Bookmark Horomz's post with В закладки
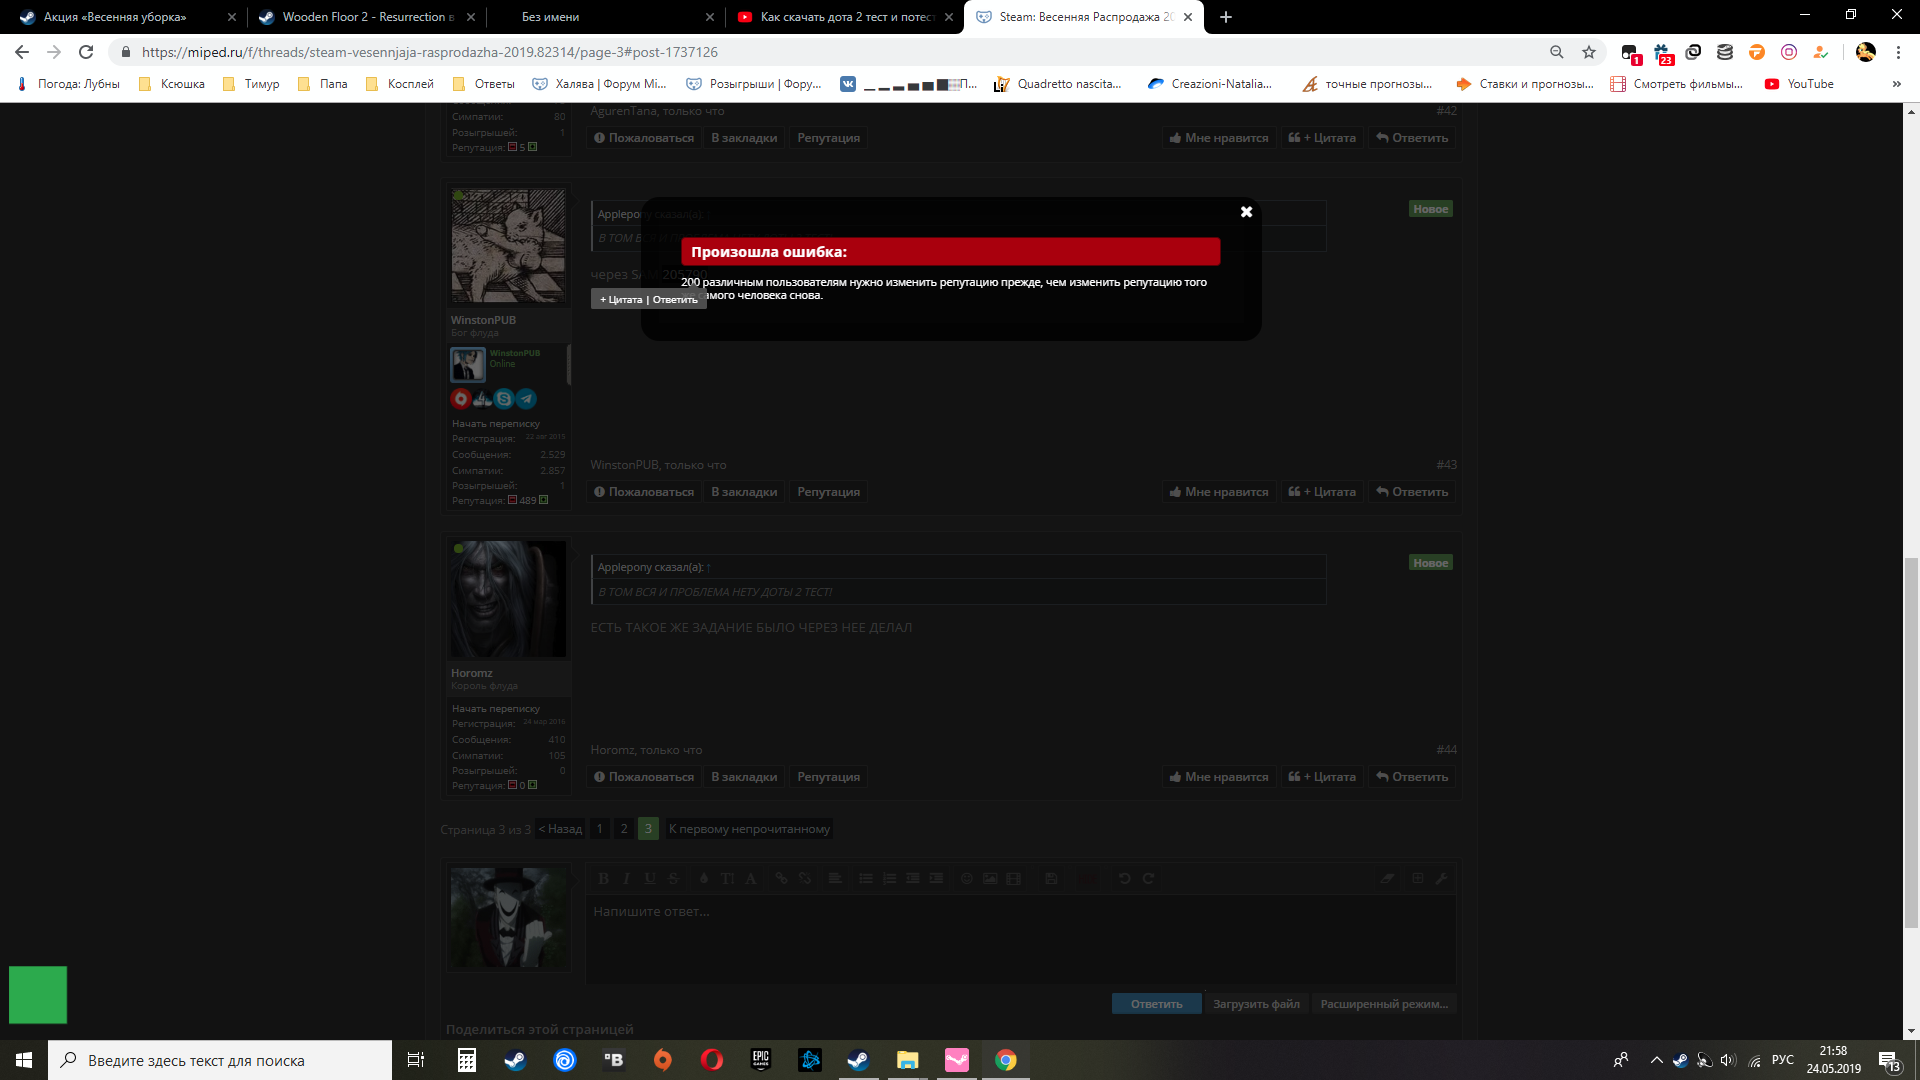This screenshot has height=1080, width=1920. click(x=744, y=777)
